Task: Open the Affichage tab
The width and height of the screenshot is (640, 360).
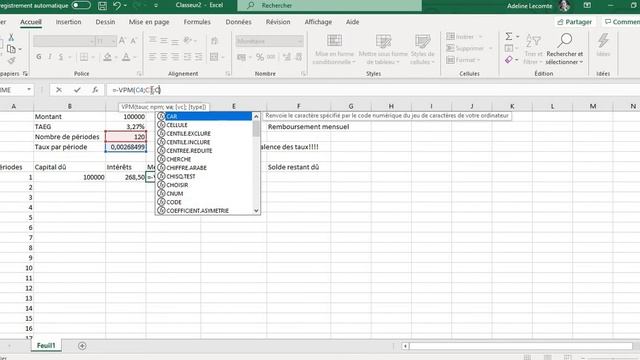Action: click(x=318, y=22)
